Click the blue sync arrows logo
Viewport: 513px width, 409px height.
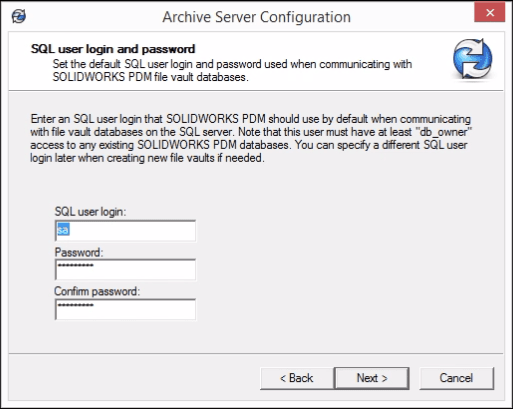(x=472, y=59)
